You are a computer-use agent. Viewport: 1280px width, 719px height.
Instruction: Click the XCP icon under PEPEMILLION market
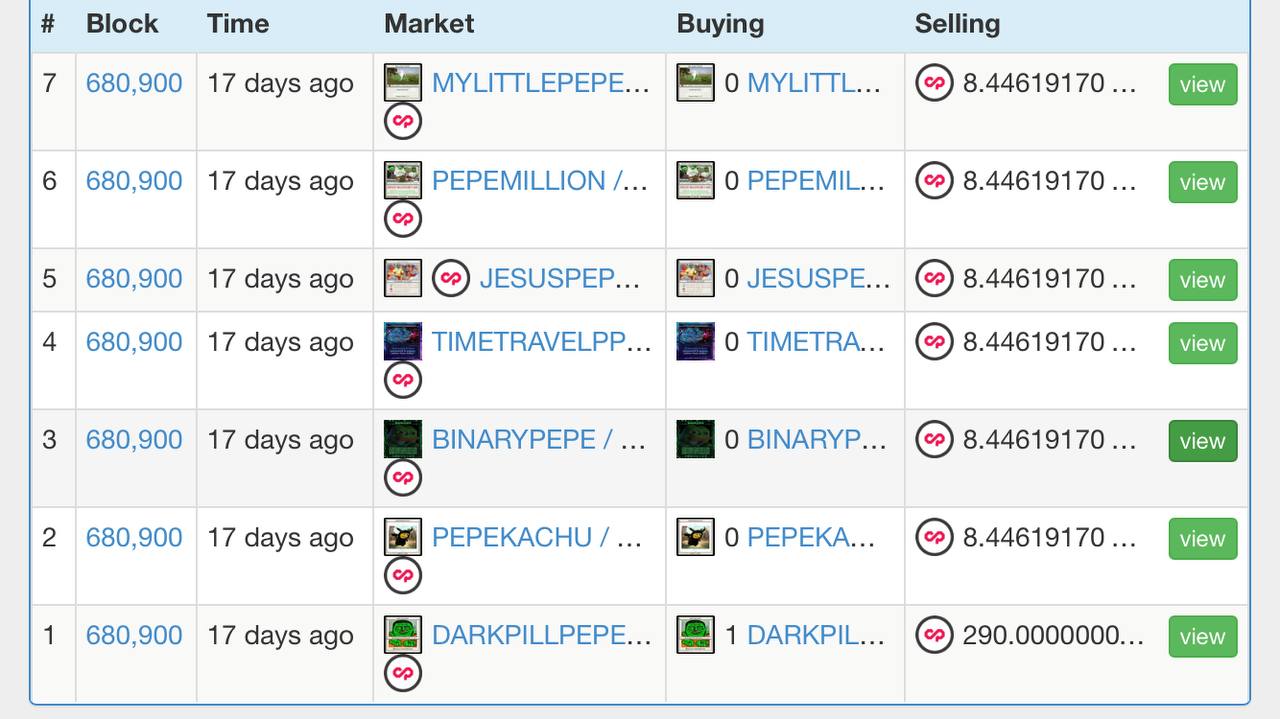click(x=403, y=219)
